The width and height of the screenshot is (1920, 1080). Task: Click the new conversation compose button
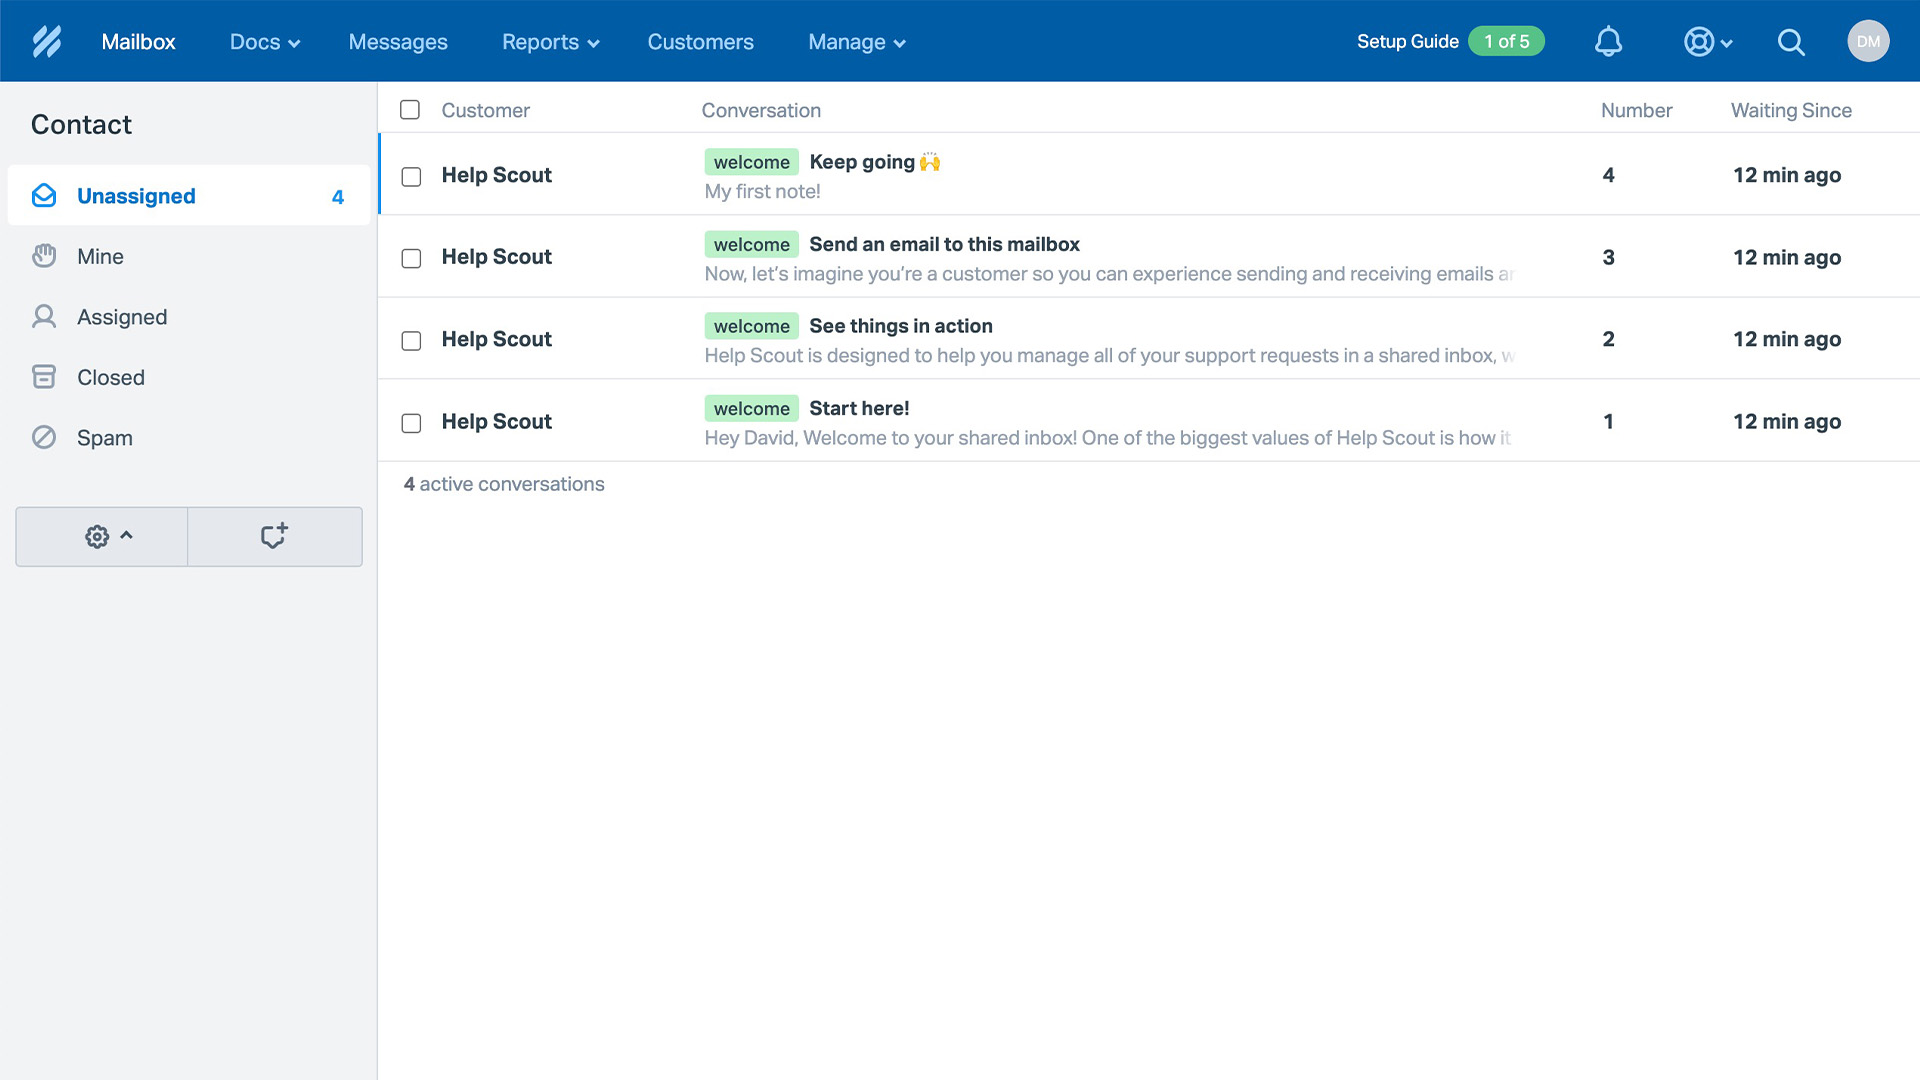coord(273,537)
